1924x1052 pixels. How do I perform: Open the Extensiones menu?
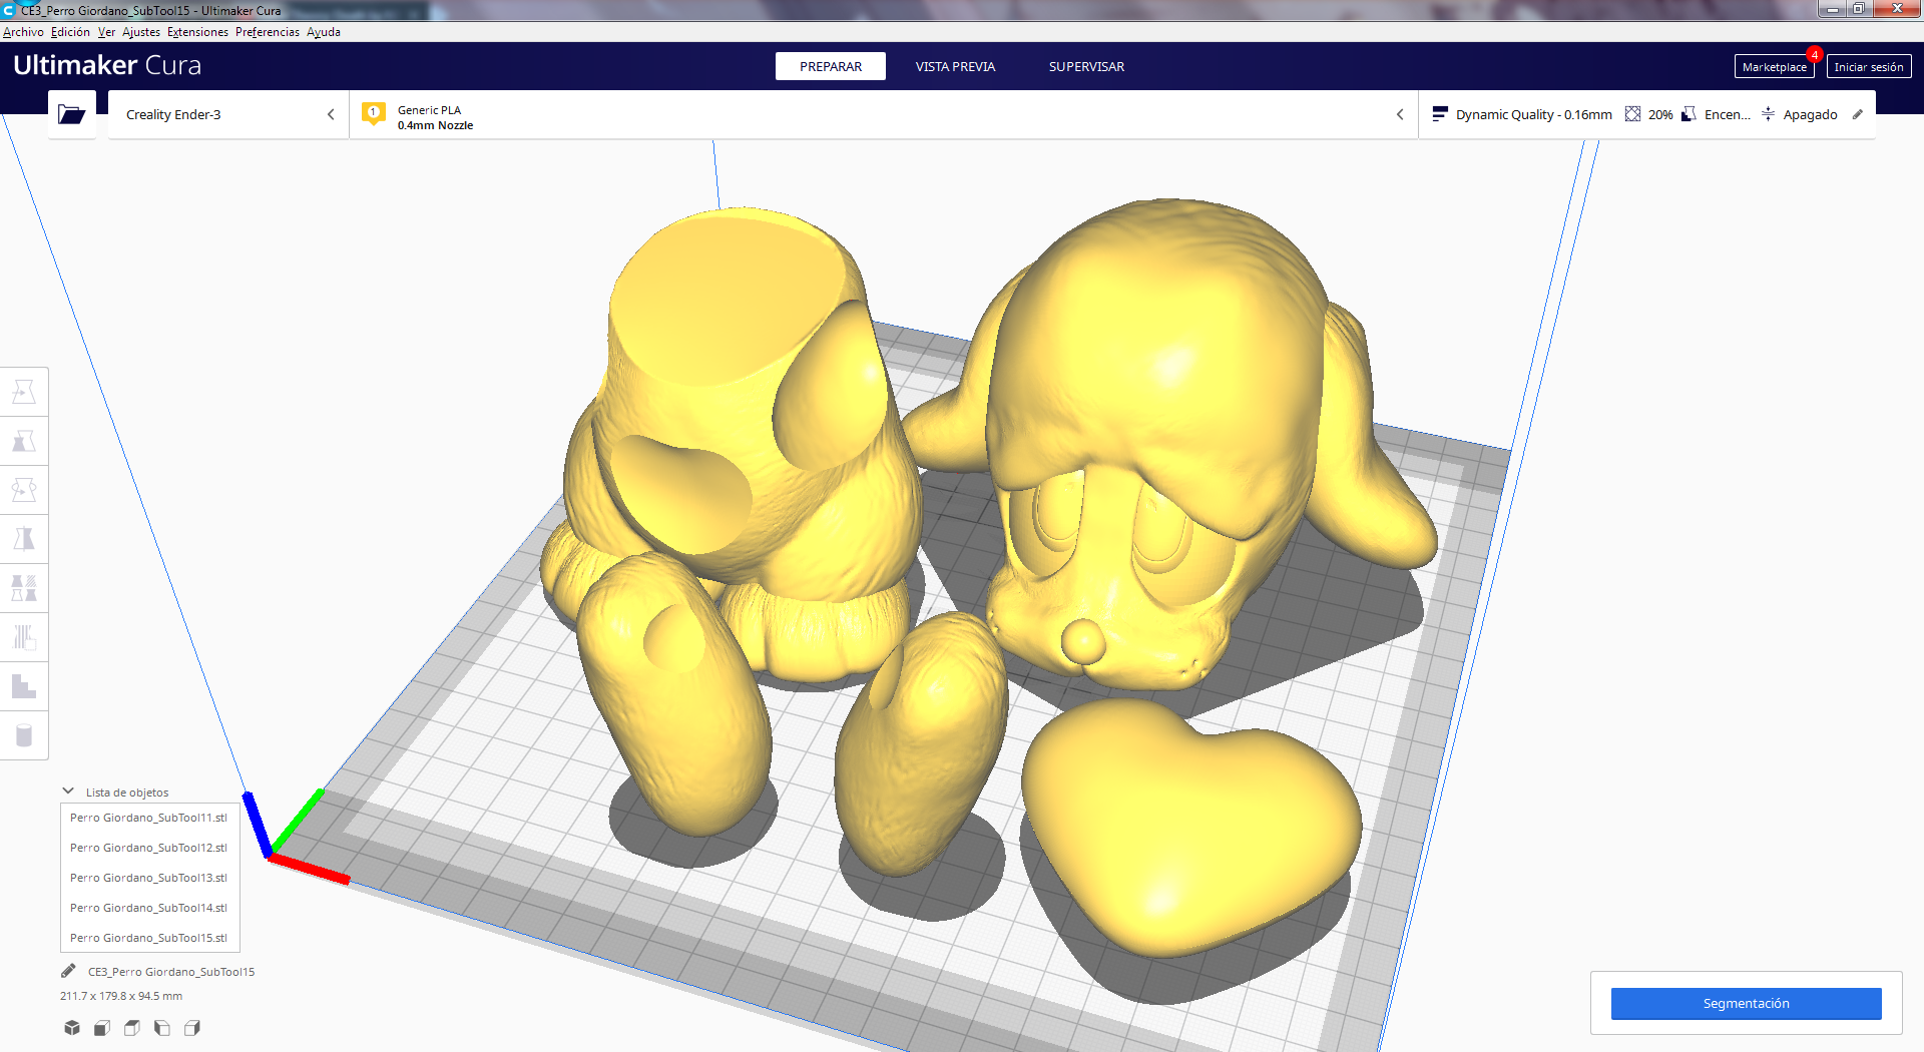coord(197,31)
